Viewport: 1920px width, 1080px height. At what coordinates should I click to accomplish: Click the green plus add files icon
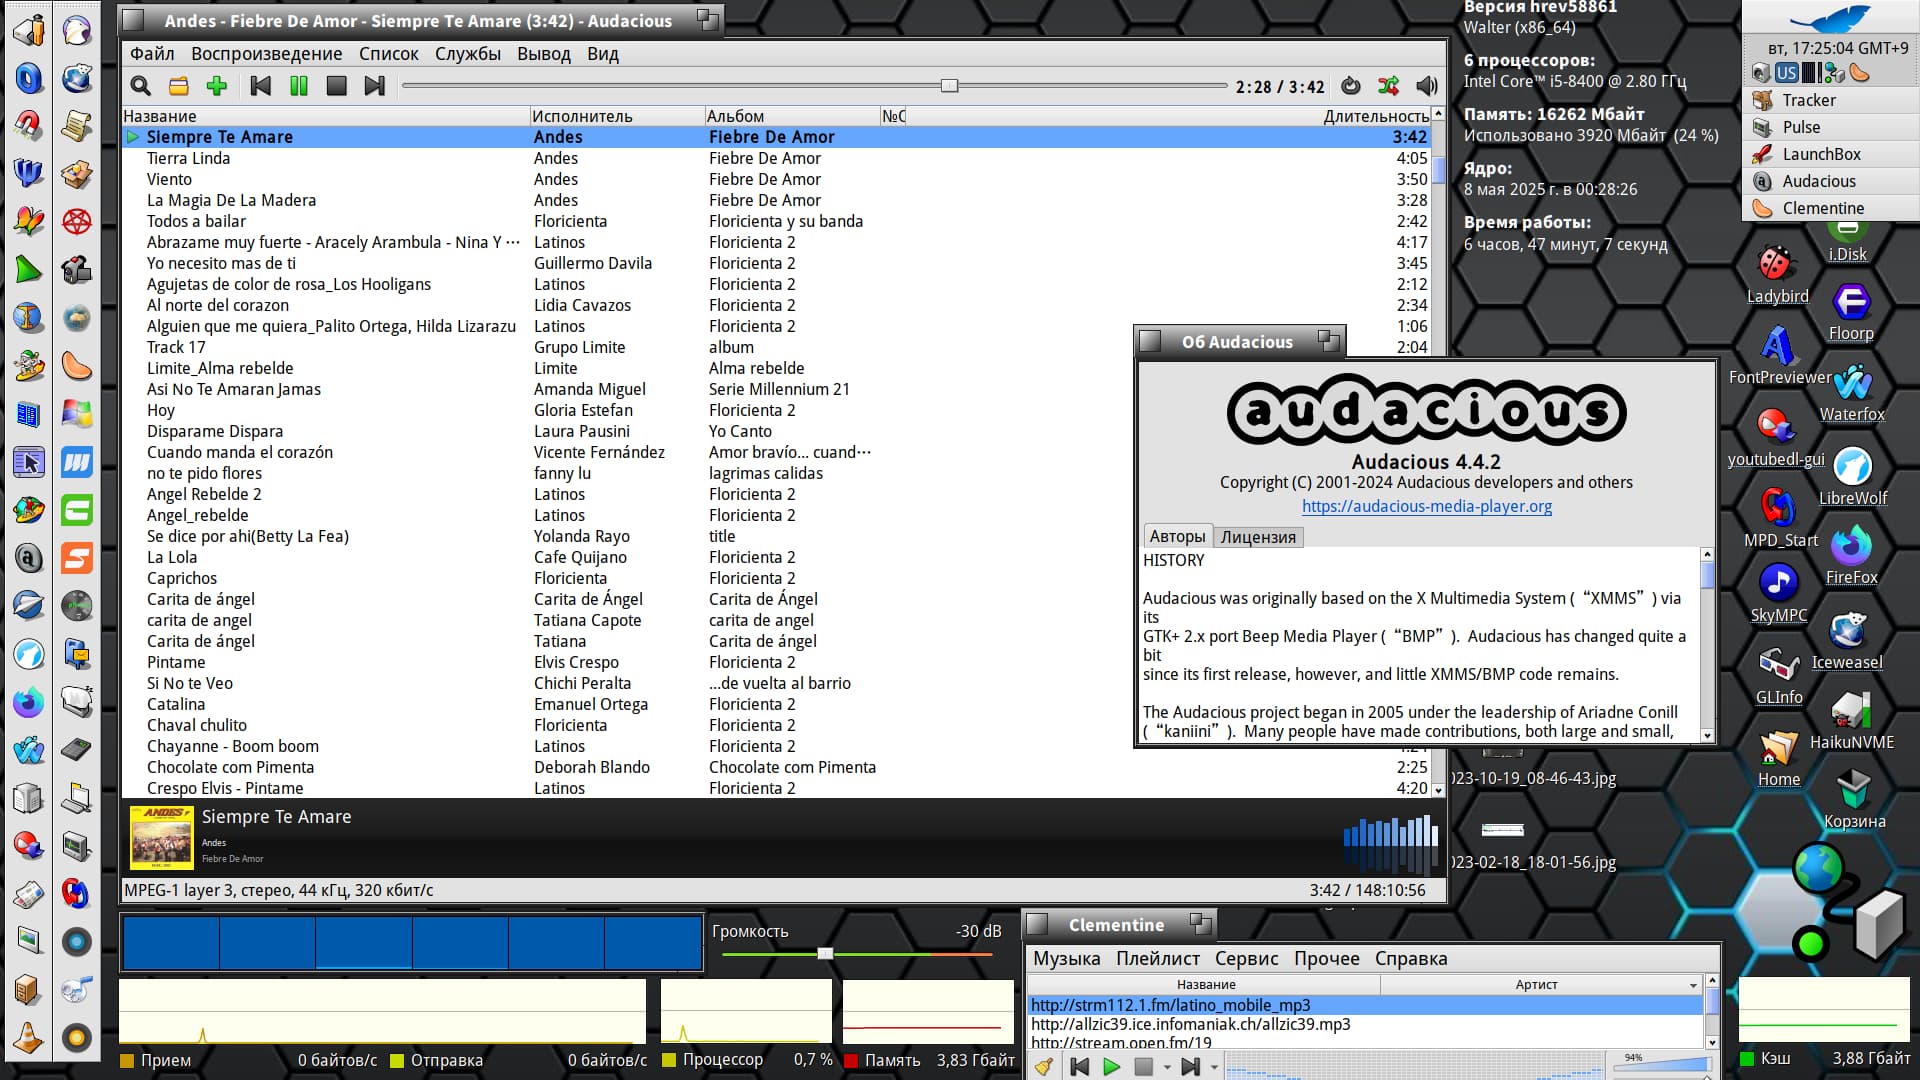(217, 86)
